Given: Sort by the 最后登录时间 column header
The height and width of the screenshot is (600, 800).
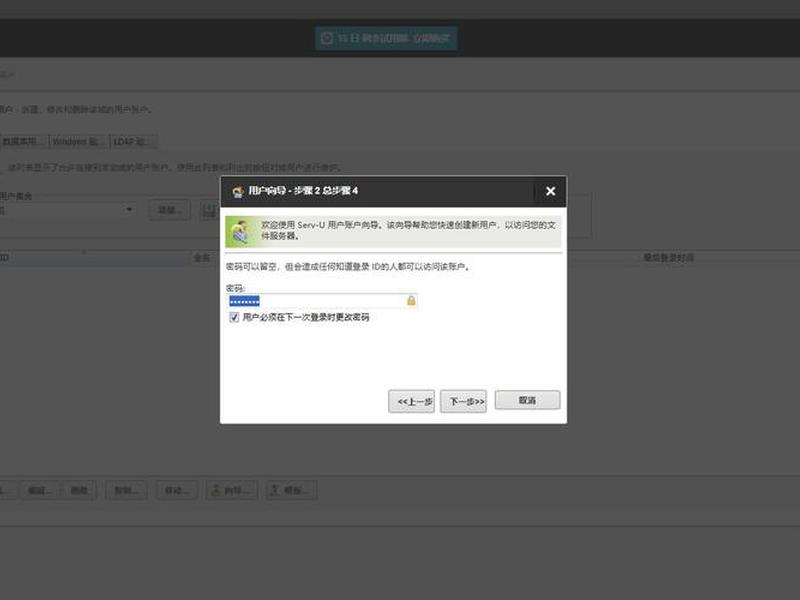Looking at the screenshot, I should coord(668,258).
